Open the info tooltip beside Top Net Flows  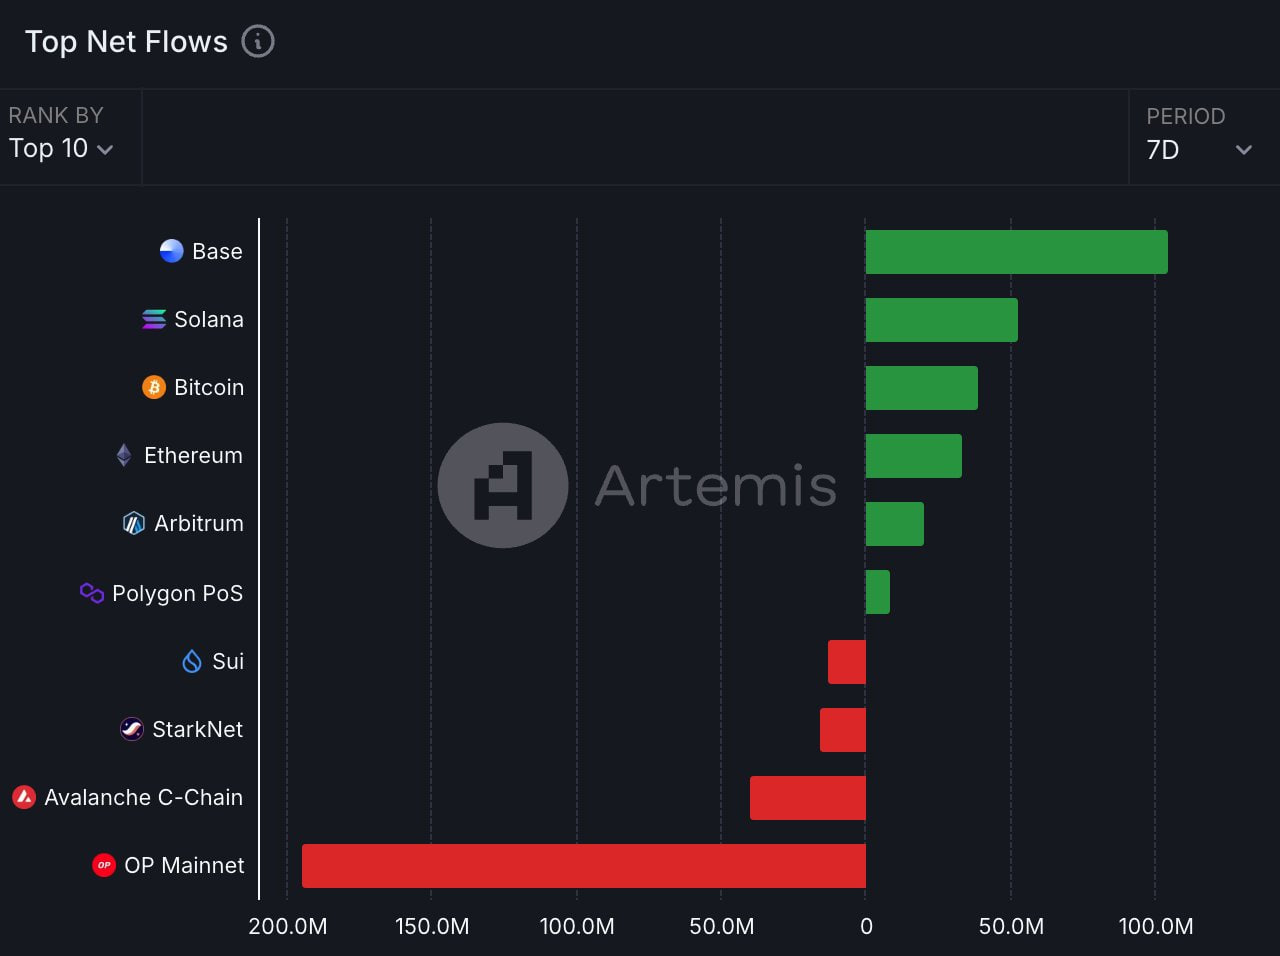coord(259,42)
